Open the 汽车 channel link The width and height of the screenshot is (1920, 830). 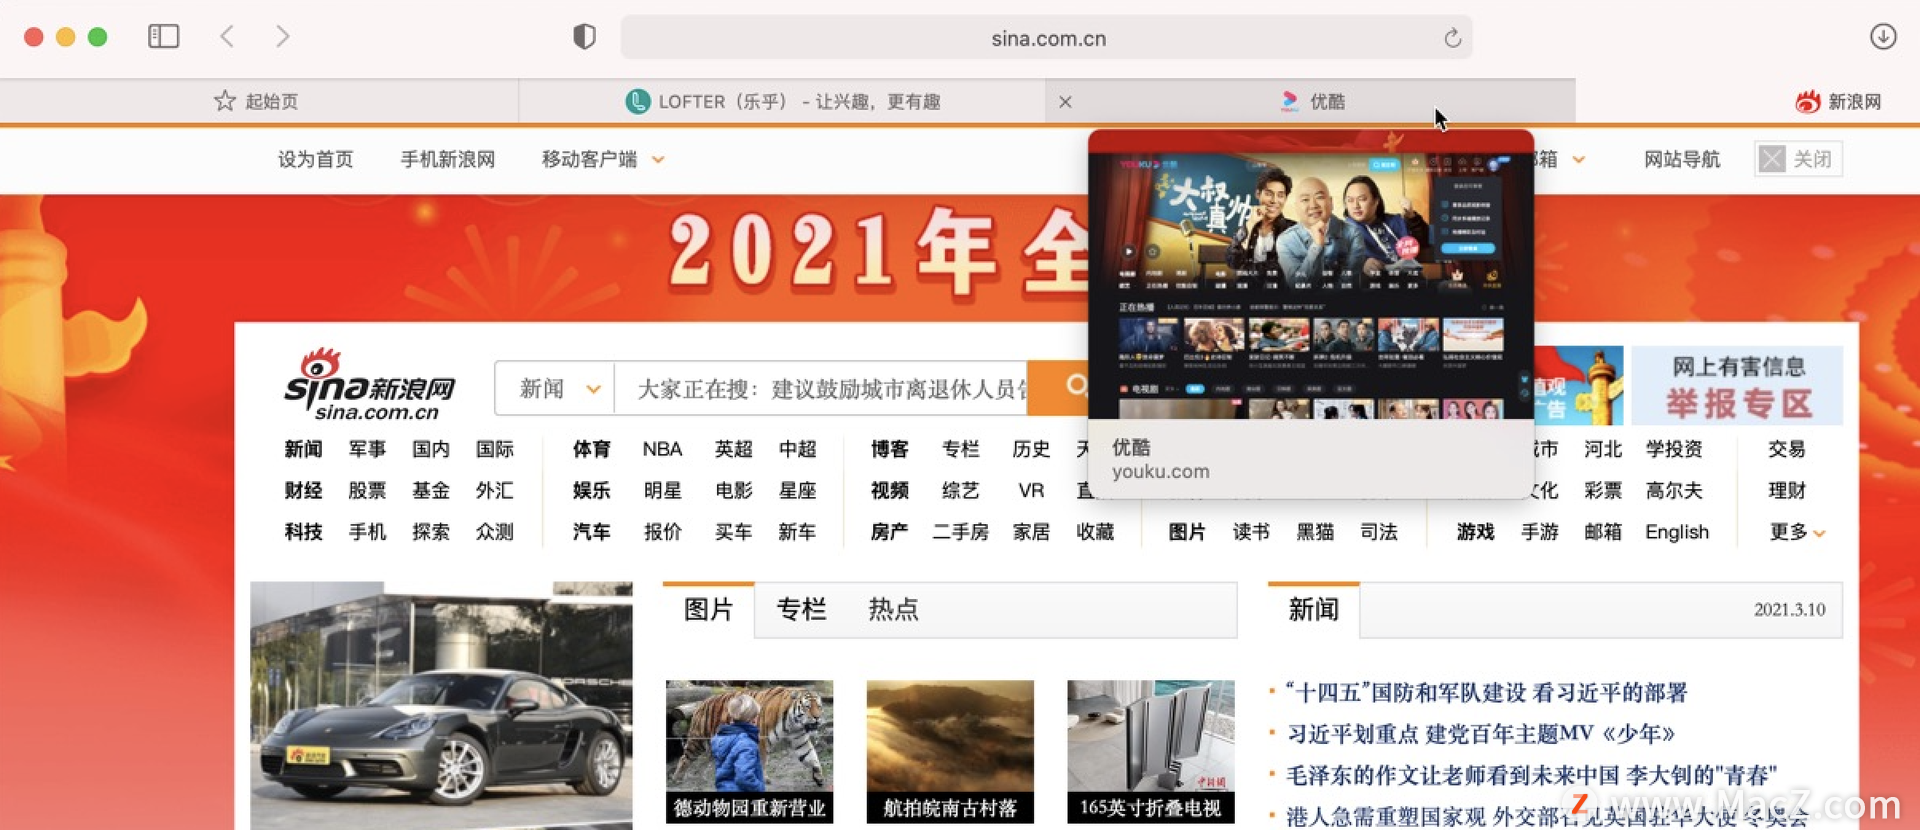[591, 532]
